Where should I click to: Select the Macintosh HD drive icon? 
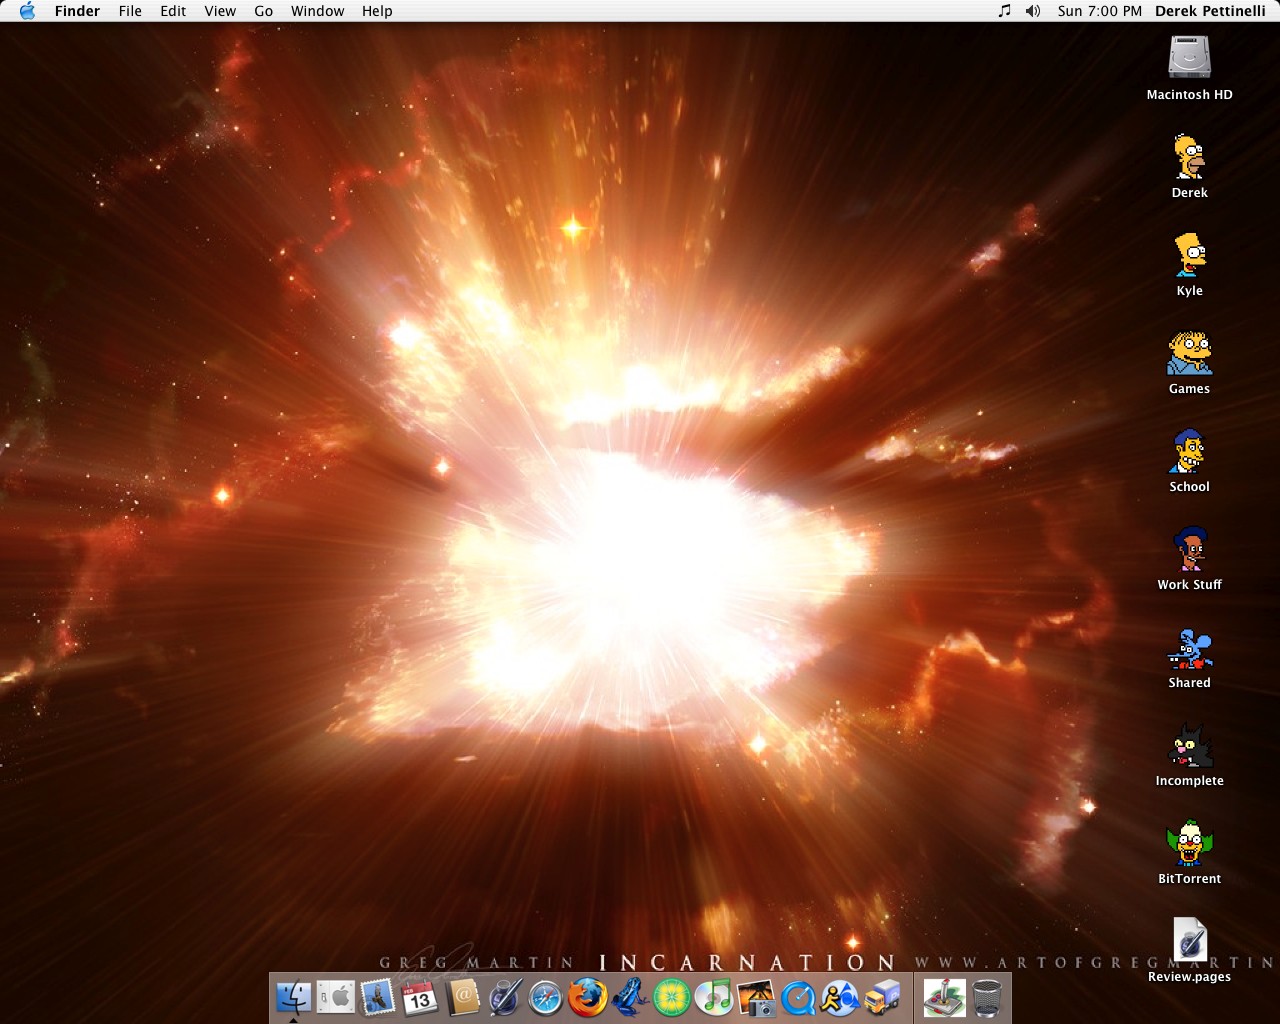click(x=1189, y=58)
